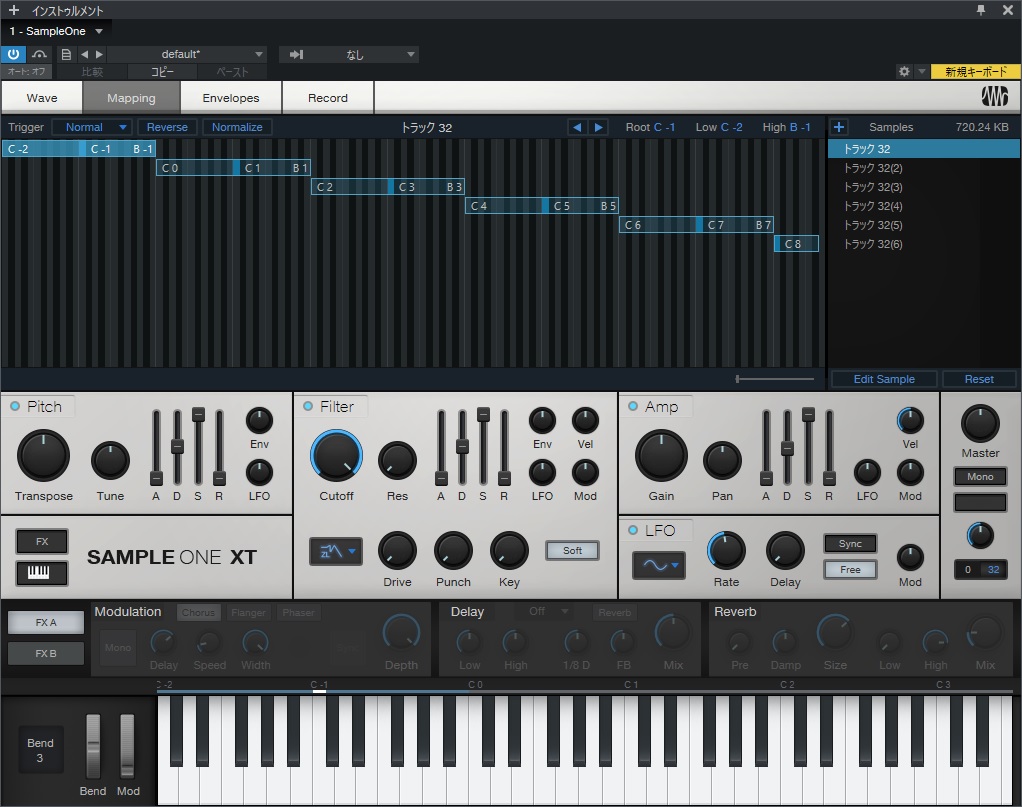Select previous sample with left arrow
Screen dimensions: 1022x807
576,127
